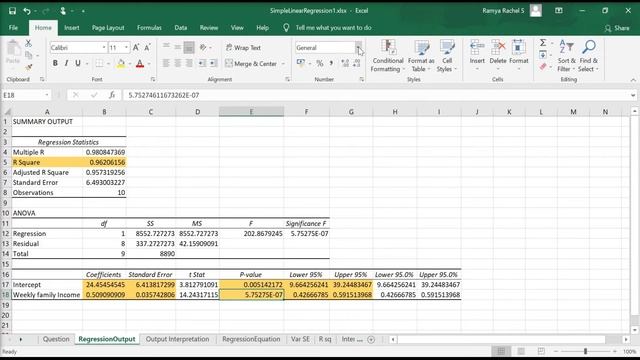Switch to Page Break Preview view

tap(541, 351)
